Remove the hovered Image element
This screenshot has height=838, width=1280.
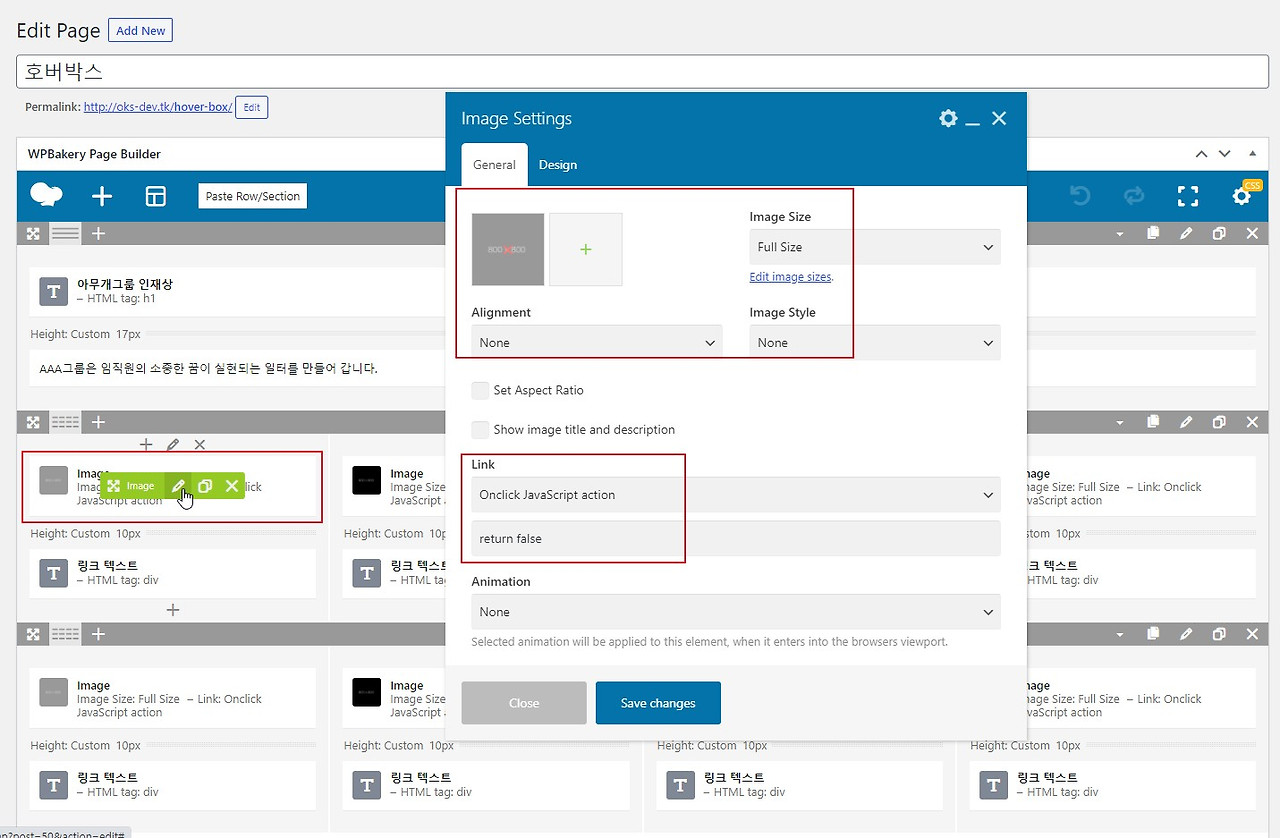[x=232, y=486]
